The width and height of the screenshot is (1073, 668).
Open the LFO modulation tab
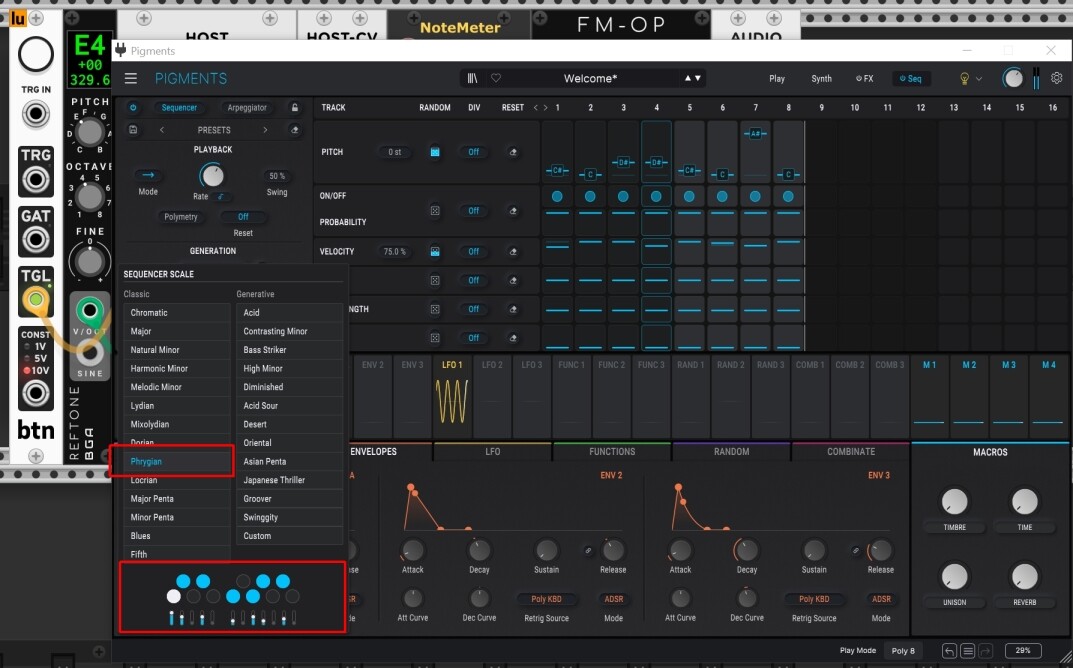pyautogui.click(x=493, y=452)
